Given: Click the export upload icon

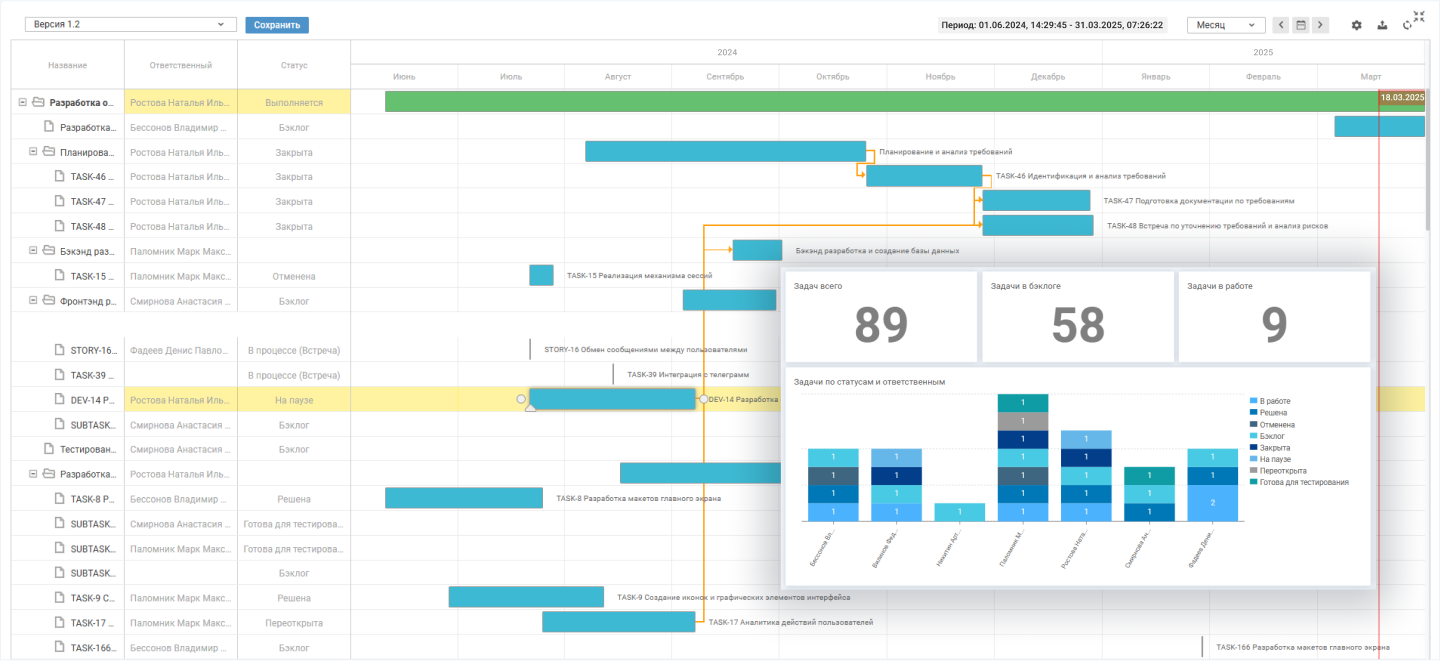Looking at the screenshot, I should (1383, 25).
